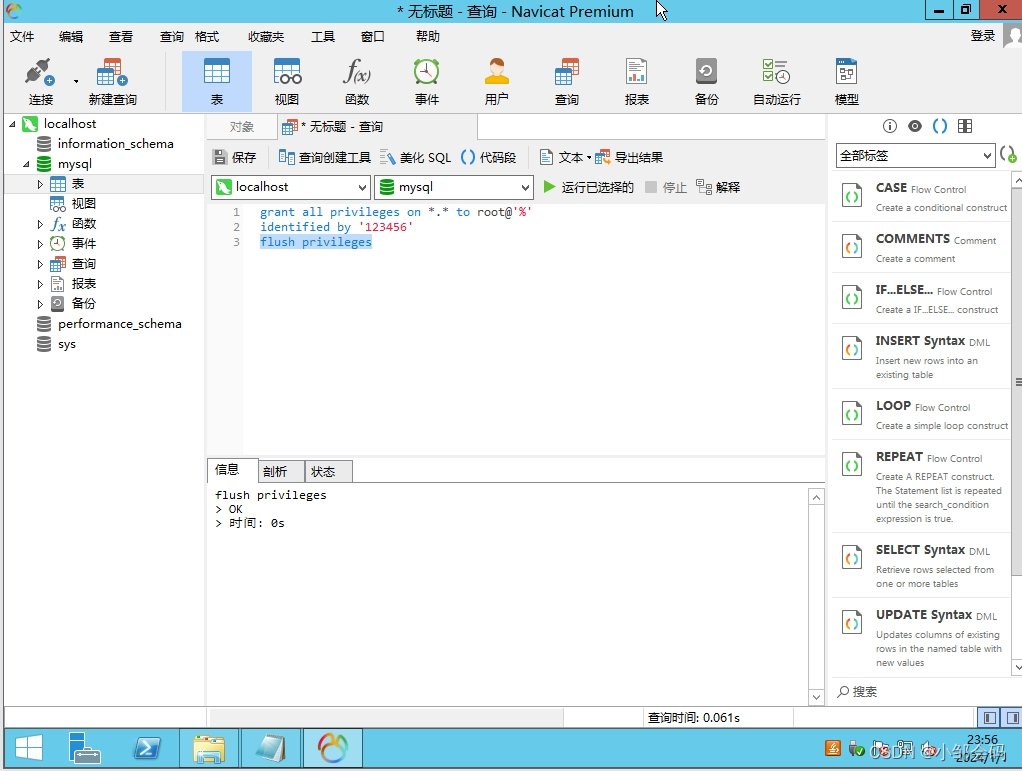Expand the 函数 functions tree node
This screenshot has height=771, width=1022.
pyautogui.click(x=40, y=224)
